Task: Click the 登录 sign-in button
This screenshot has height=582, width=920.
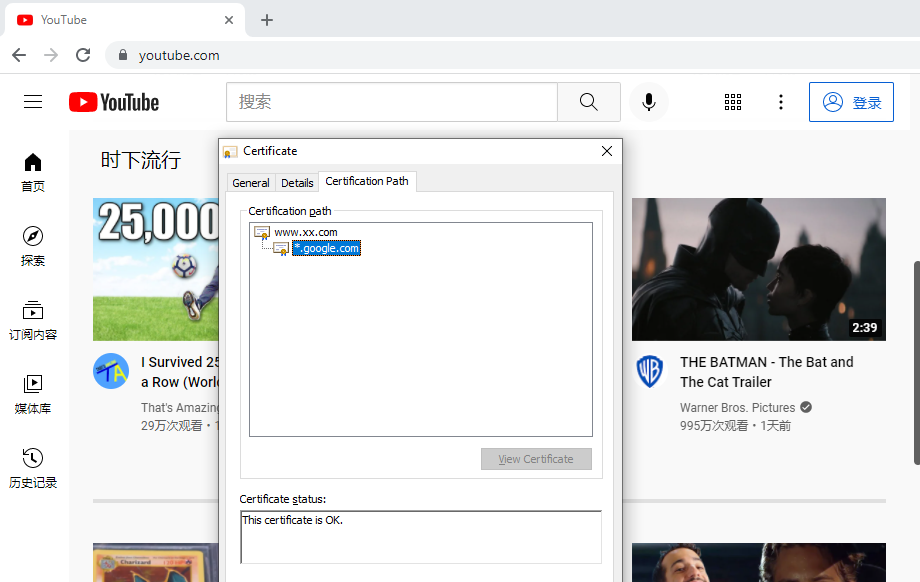Action: [x=851, y=102]
